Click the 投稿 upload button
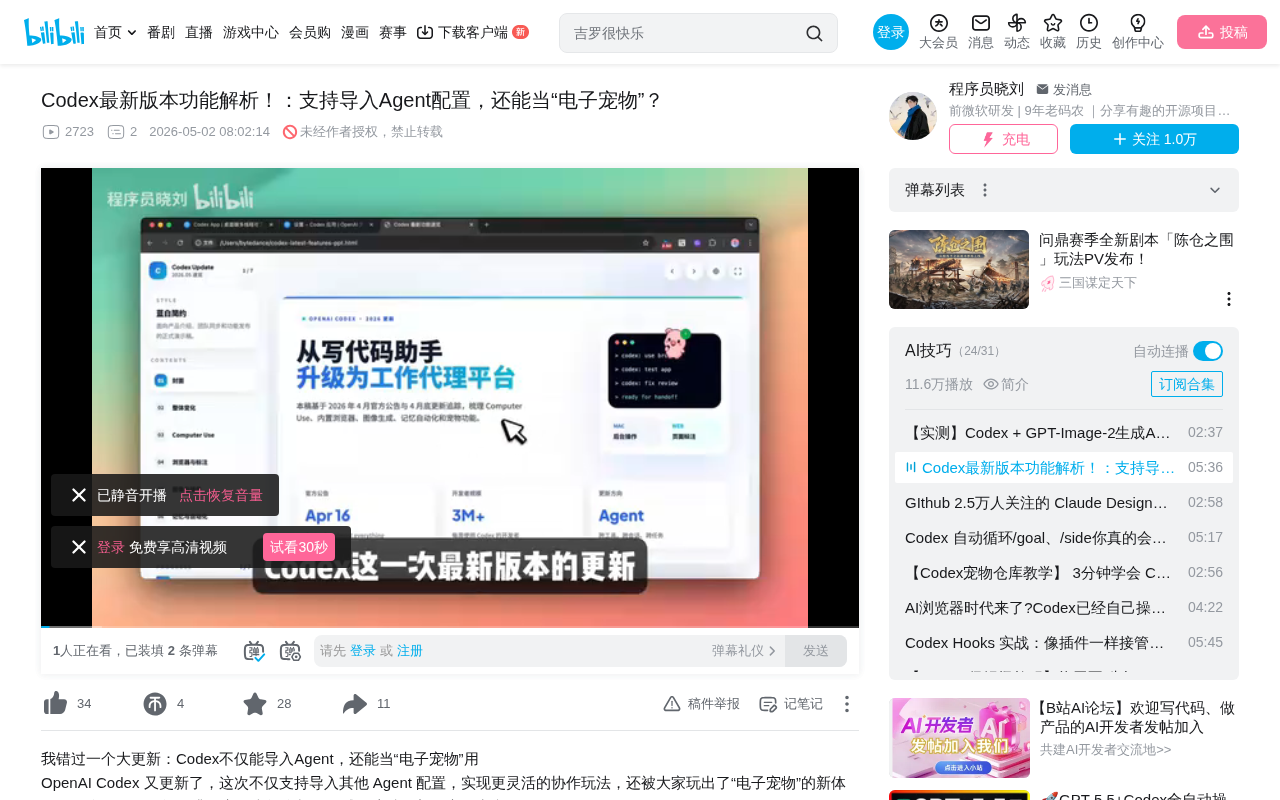 [1222, 32]
